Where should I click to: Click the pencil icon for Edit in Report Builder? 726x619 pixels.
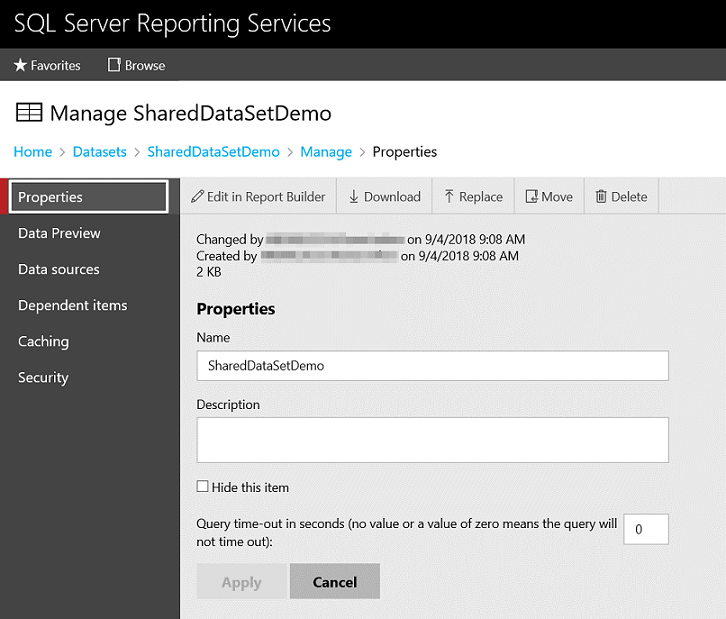point(197,197)
